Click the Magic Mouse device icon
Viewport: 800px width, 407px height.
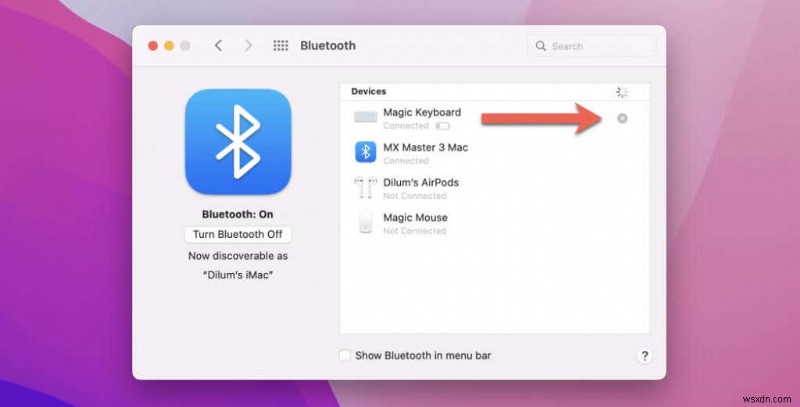(365, 222)
